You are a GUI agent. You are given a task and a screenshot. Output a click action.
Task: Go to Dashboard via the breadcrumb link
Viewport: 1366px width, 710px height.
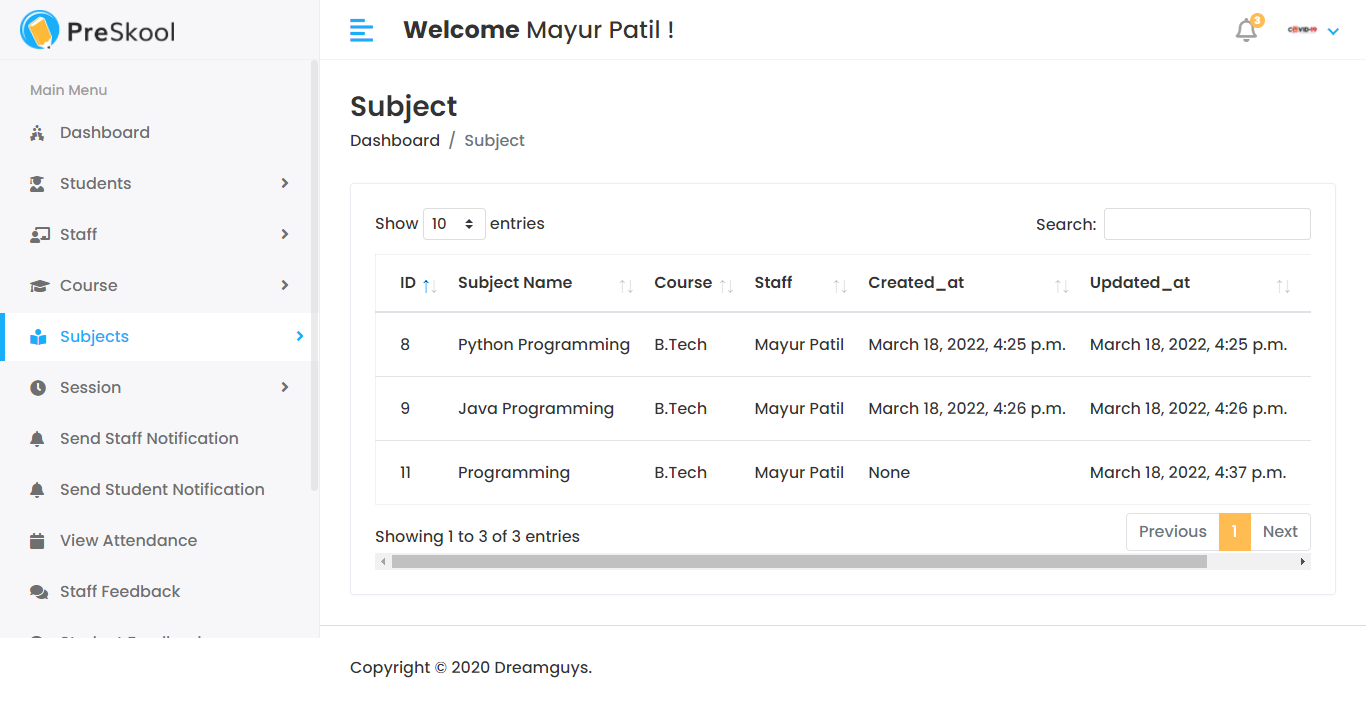tap(394, 140)
